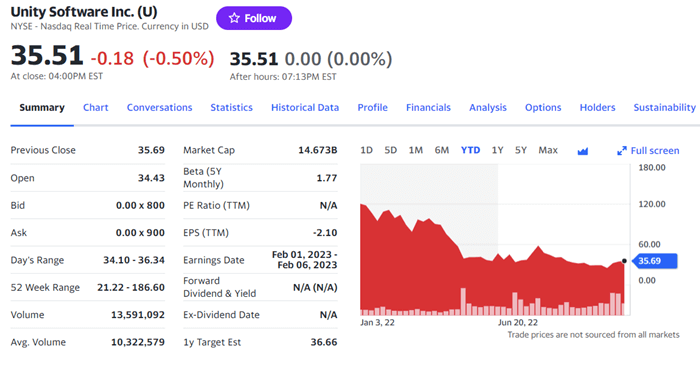Viewport: 700px width, 372px height.
Task: View the Holders tab
Action: [x=597, y=108]
